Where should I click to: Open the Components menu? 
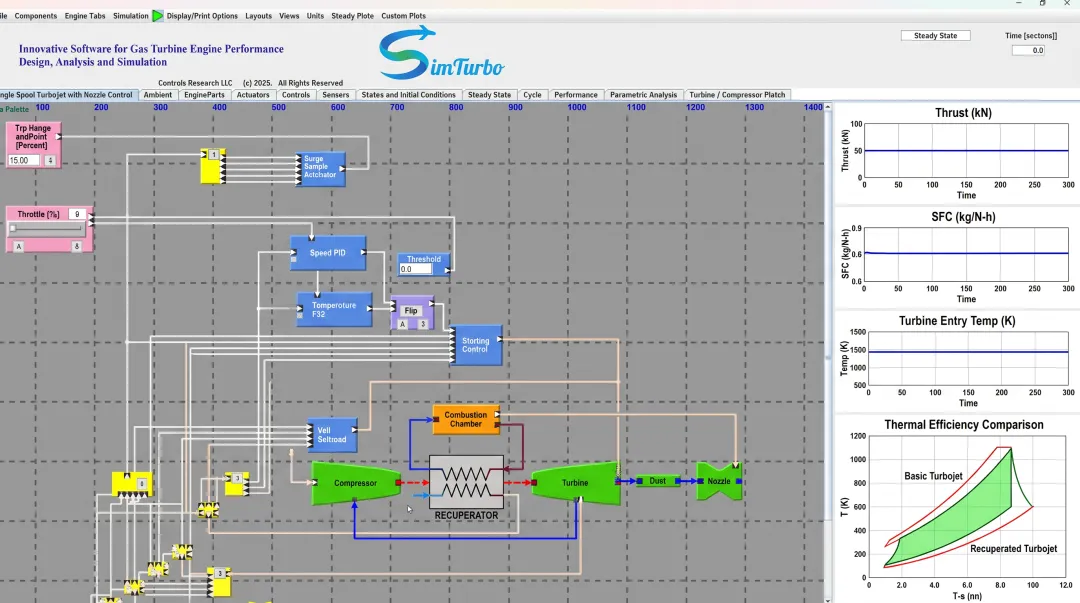point(36,16)
